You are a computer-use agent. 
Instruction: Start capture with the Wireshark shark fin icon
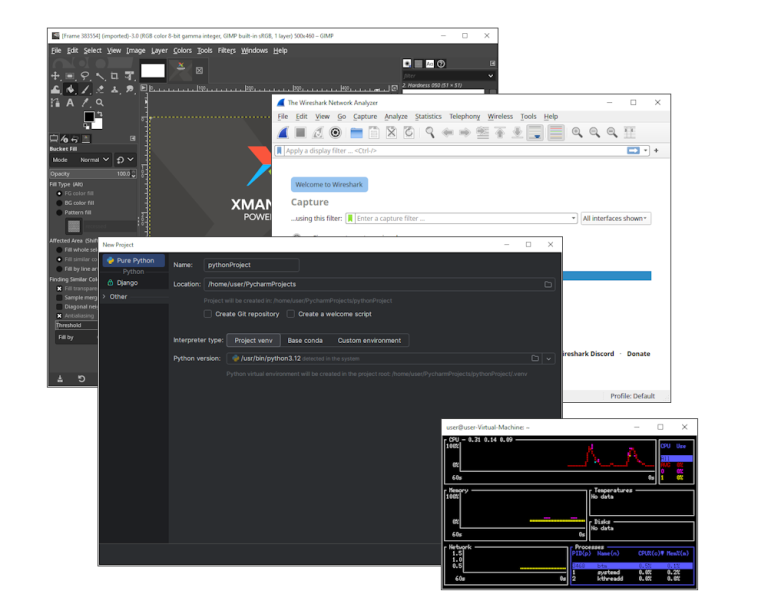[283, 132]
